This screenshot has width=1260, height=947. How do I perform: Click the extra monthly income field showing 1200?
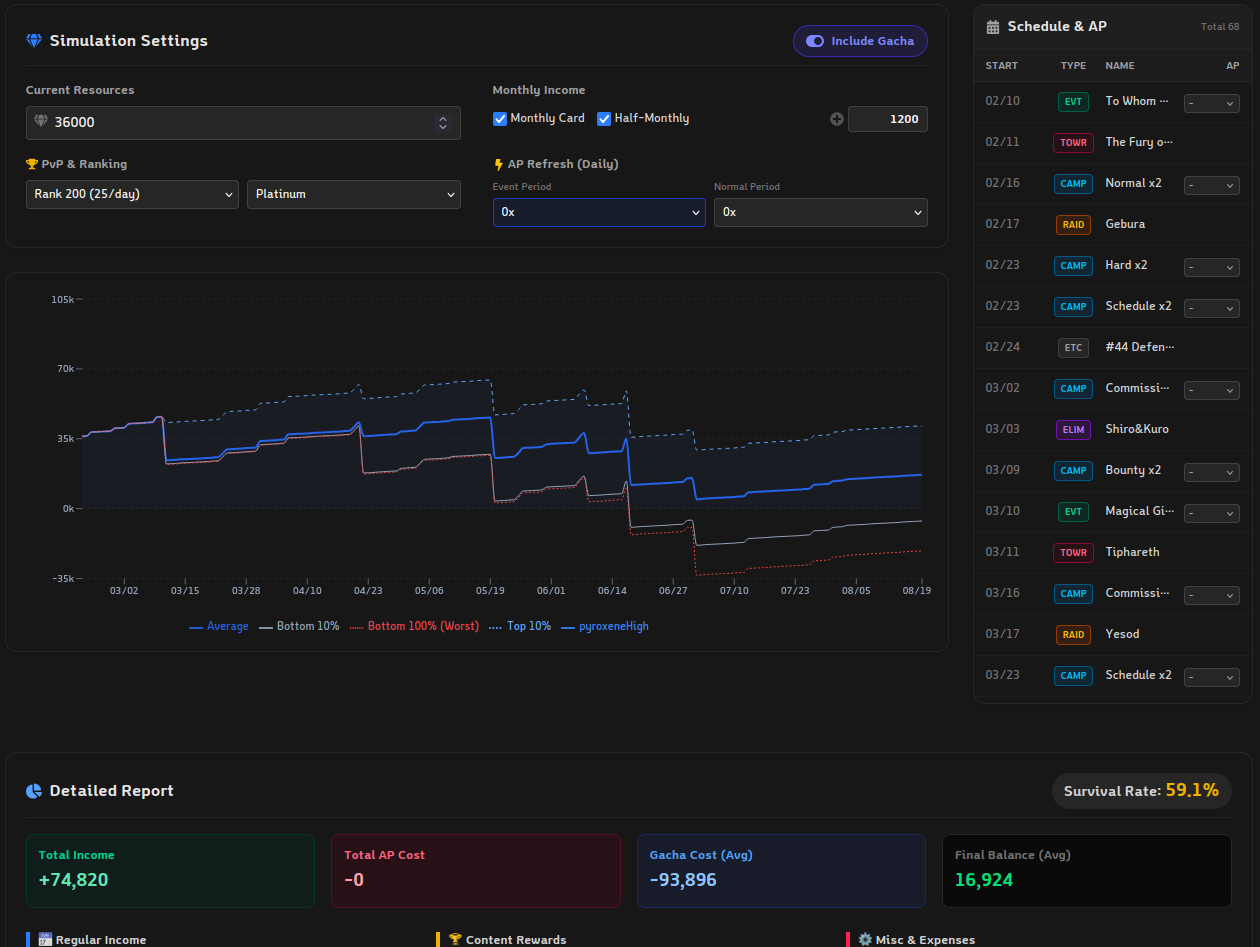[x=888, y=119]
